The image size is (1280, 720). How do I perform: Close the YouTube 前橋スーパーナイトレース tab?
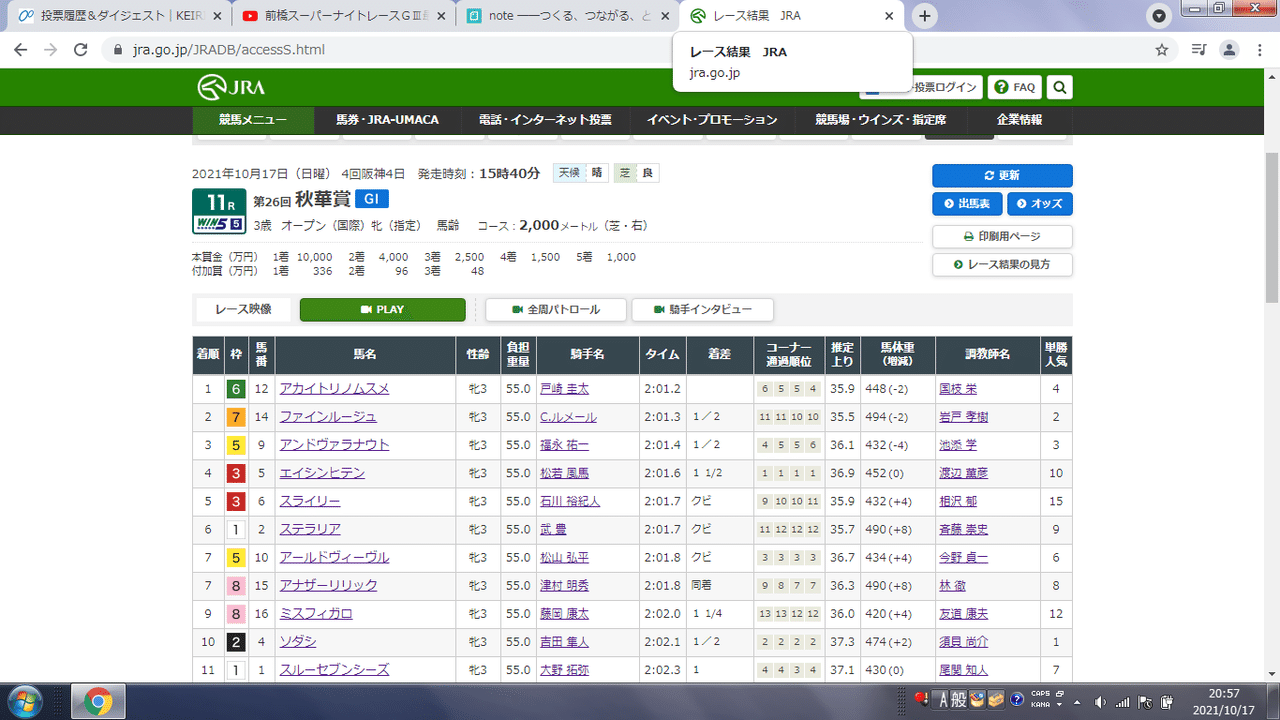pos(441,16)
